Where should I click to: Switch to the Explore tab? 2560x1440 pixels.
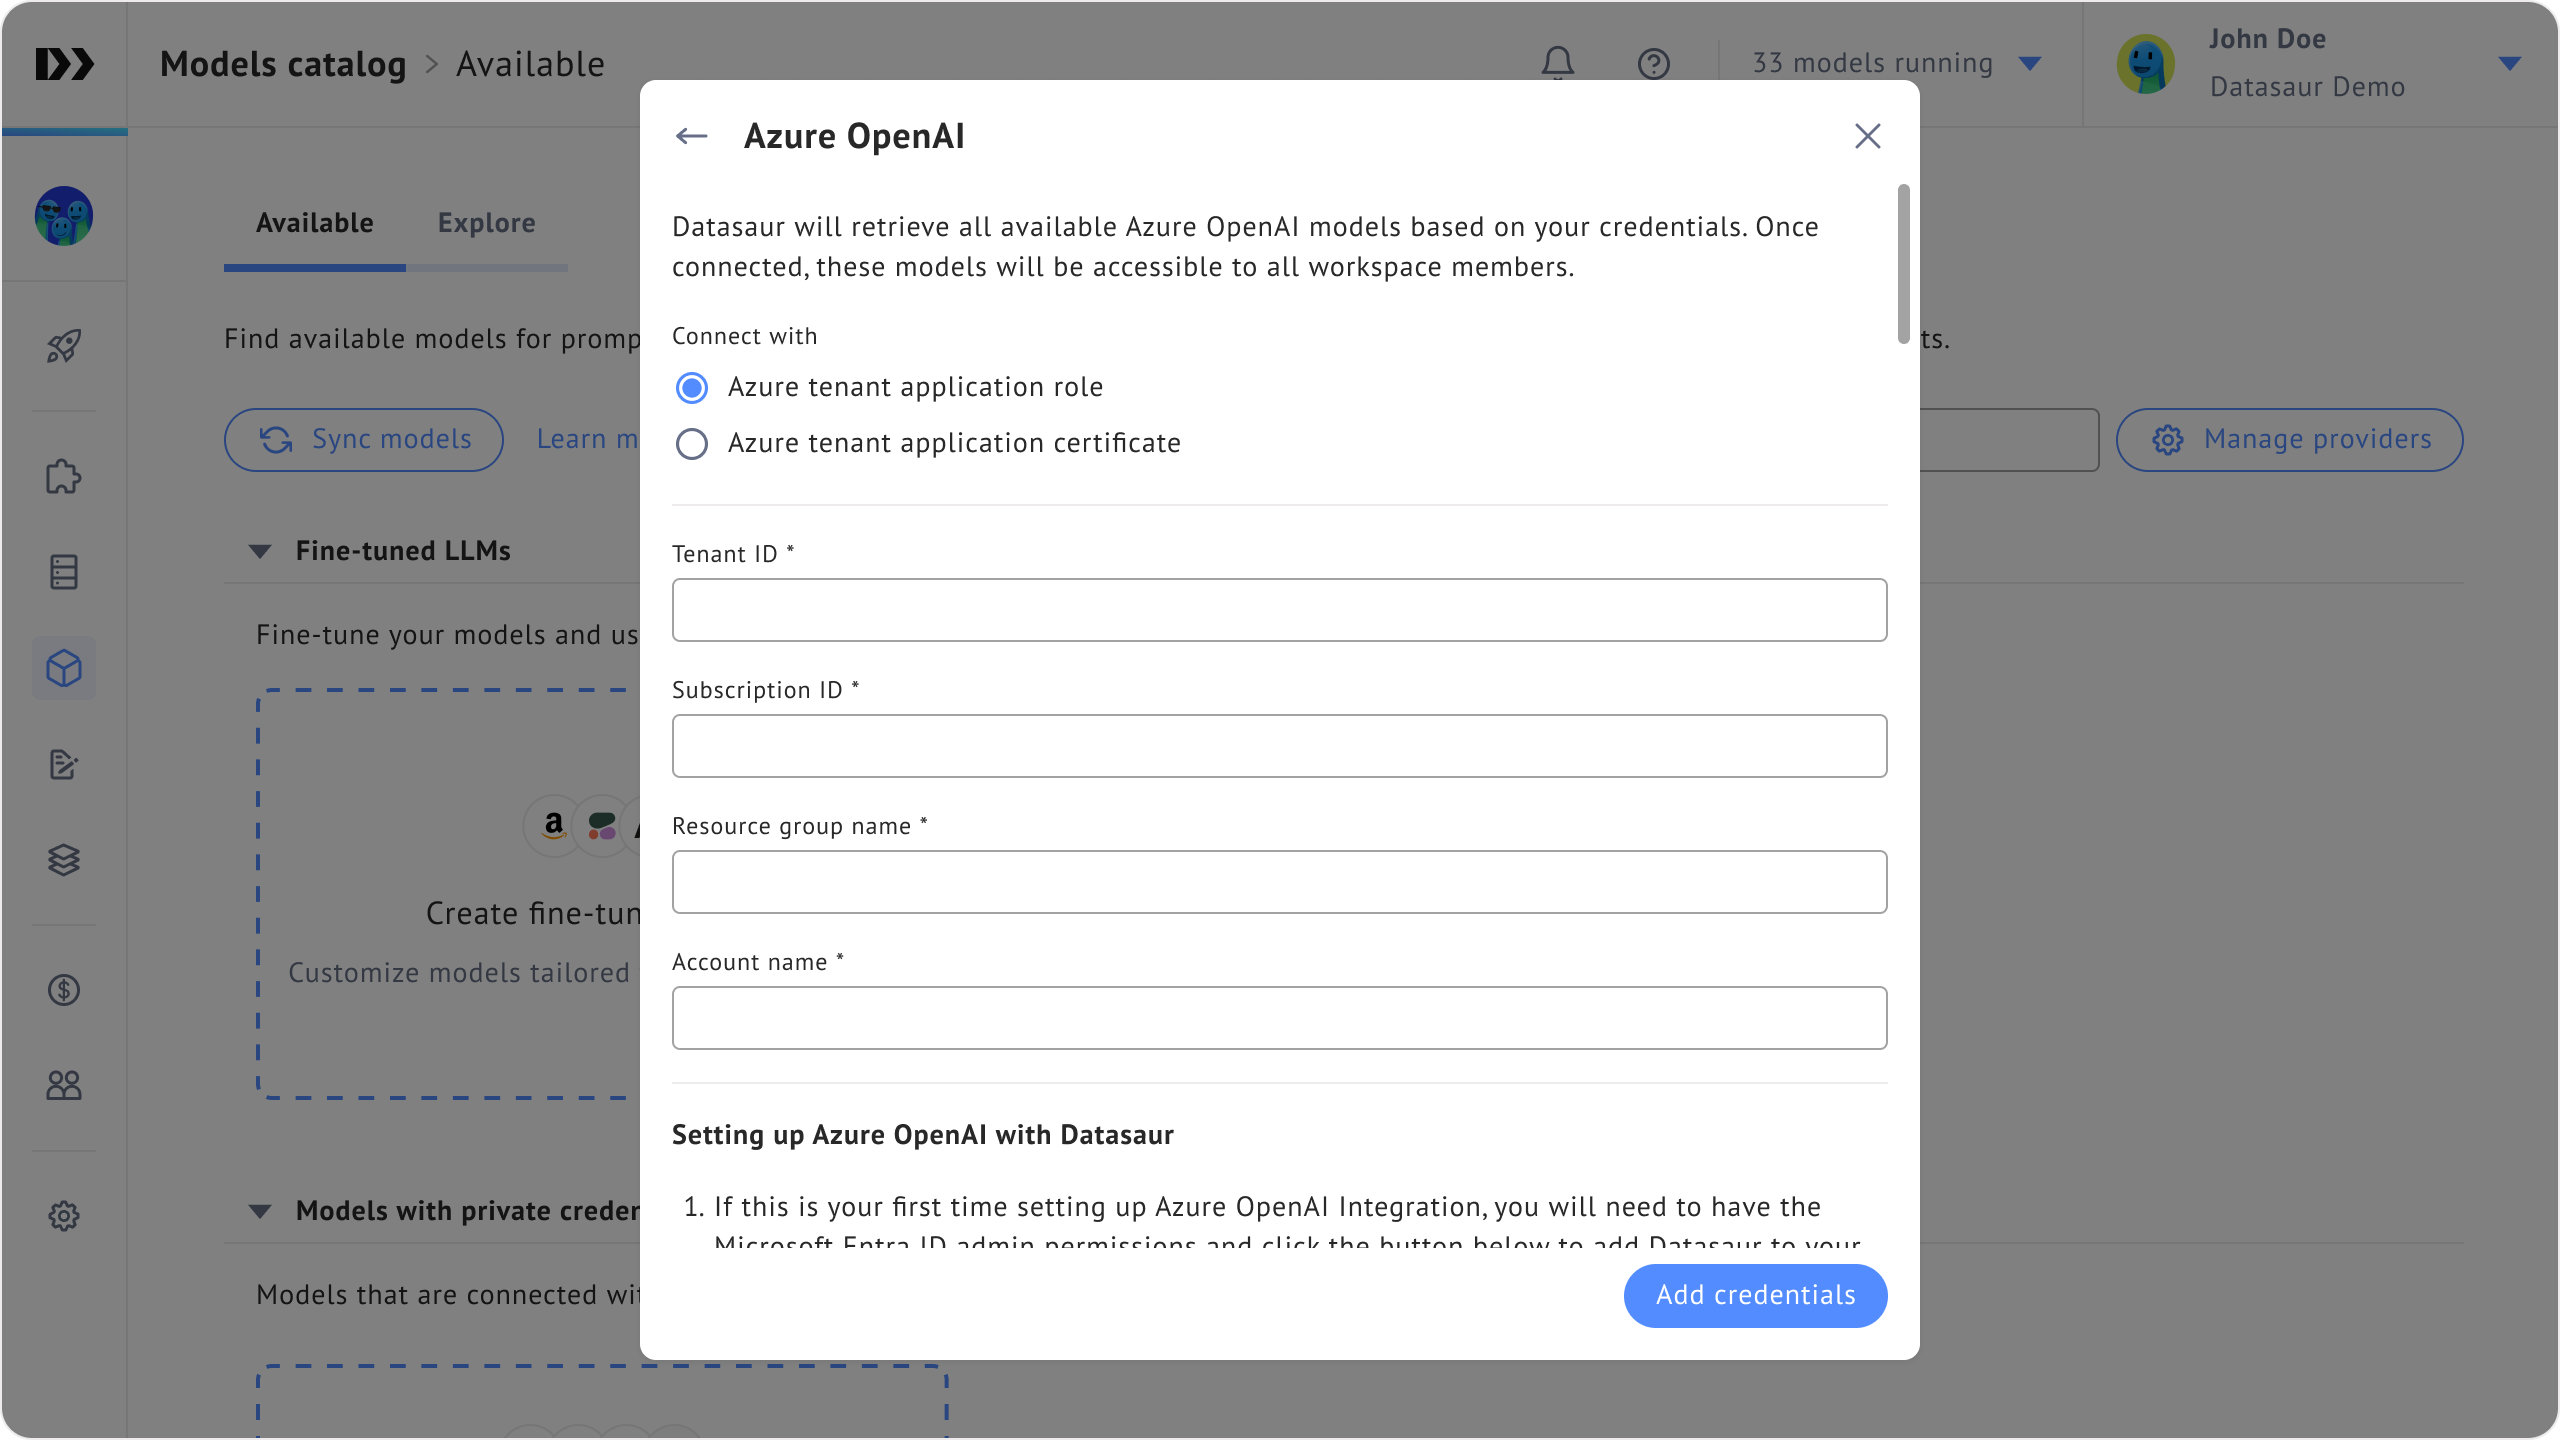[486, 223]
